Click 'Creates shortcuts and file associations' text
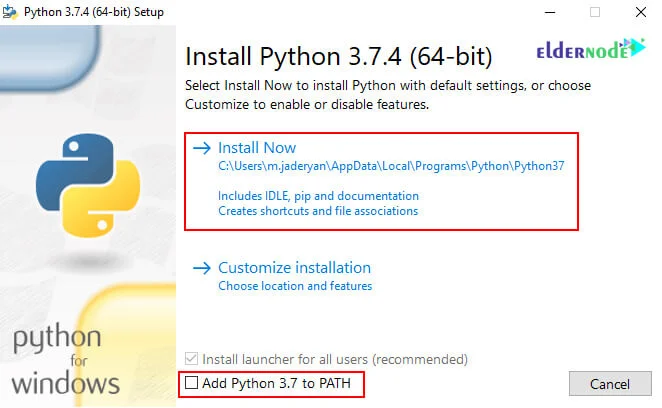Screen dimensions: 662x408 point(318,211)
